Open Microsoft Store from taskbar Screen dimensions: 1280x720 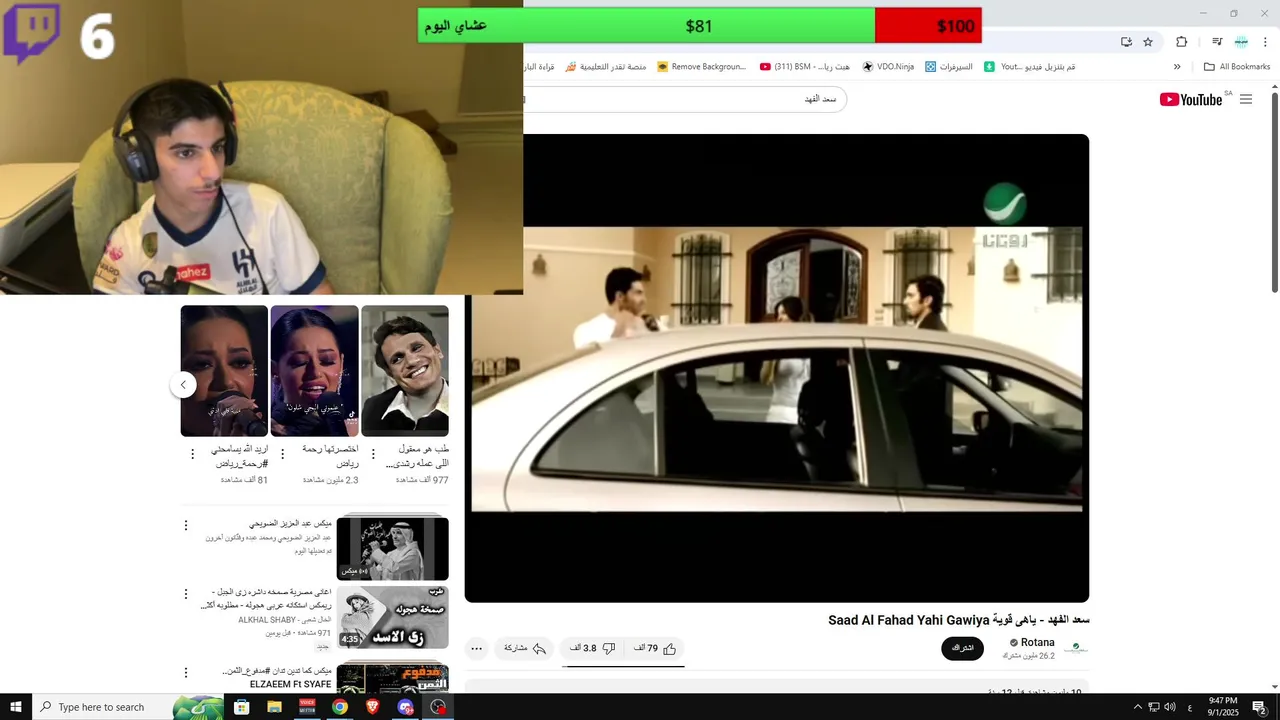pyautogui.click(x=241, y=706)
